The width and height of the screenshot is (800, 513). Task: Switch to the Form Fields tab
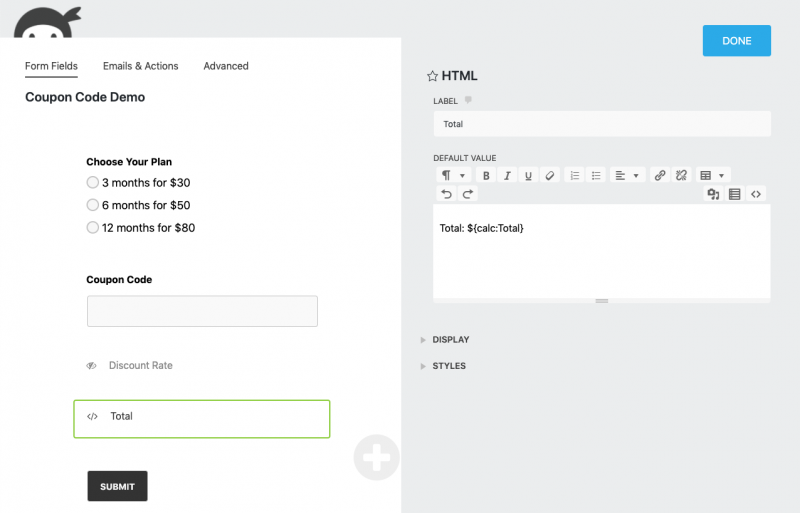click(51, 66)
